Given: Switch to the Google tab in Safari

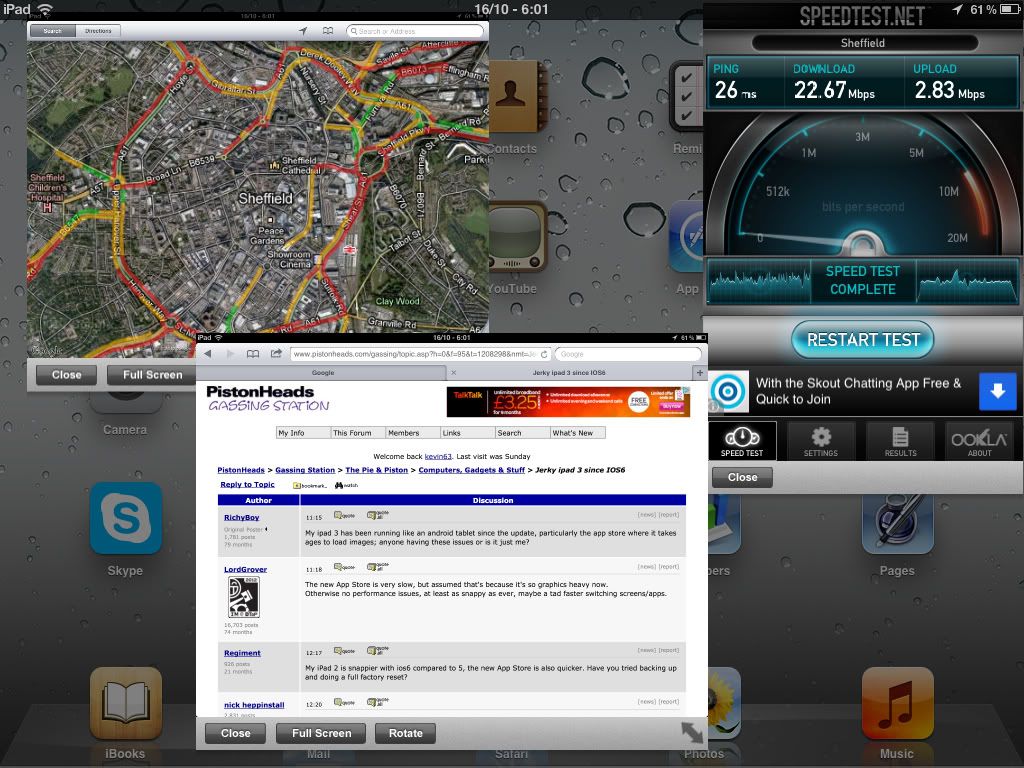Looking at the screenshot, I should pos(322,373).
